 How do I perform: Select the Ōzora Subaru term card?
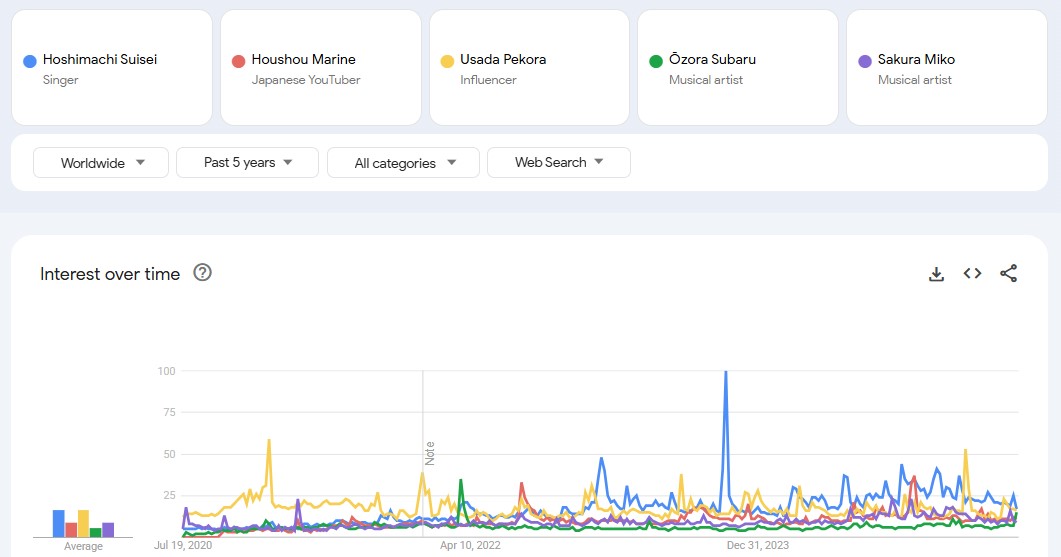(738, 68)
